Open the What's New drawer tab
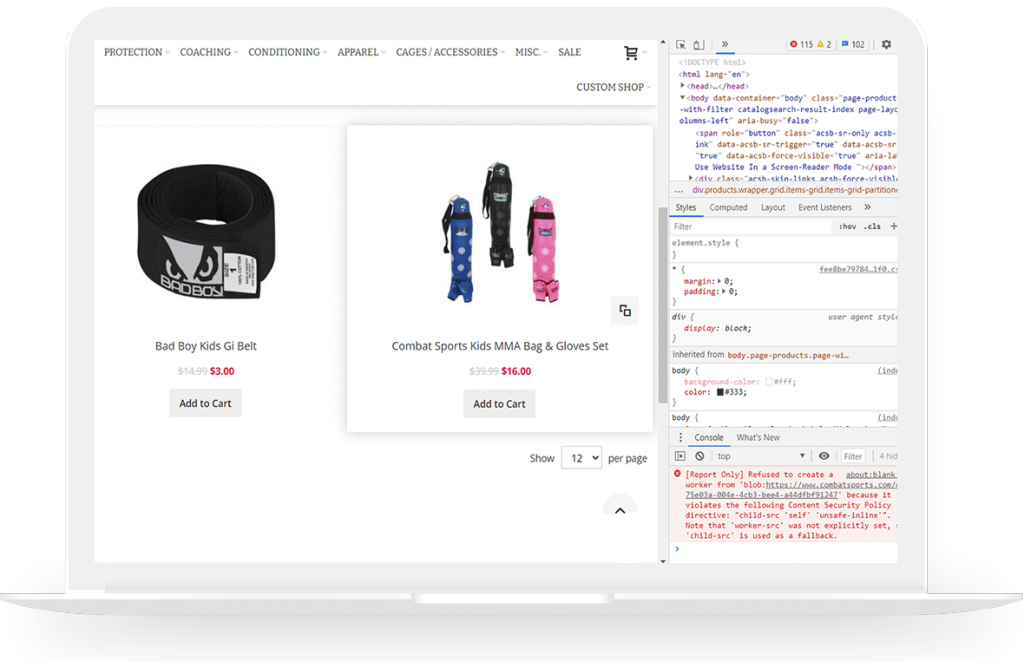 758,438
